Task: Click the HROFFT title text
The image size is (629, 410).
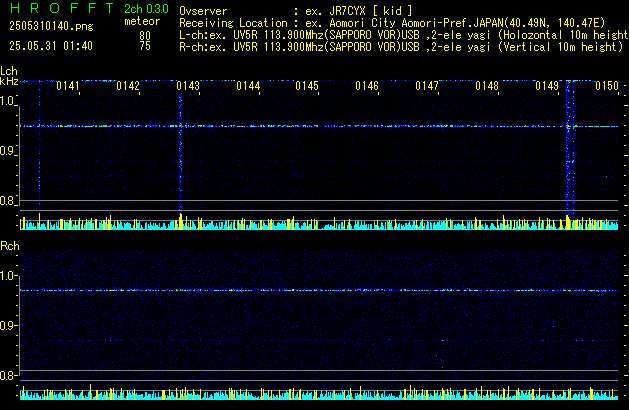Action: 62,8
